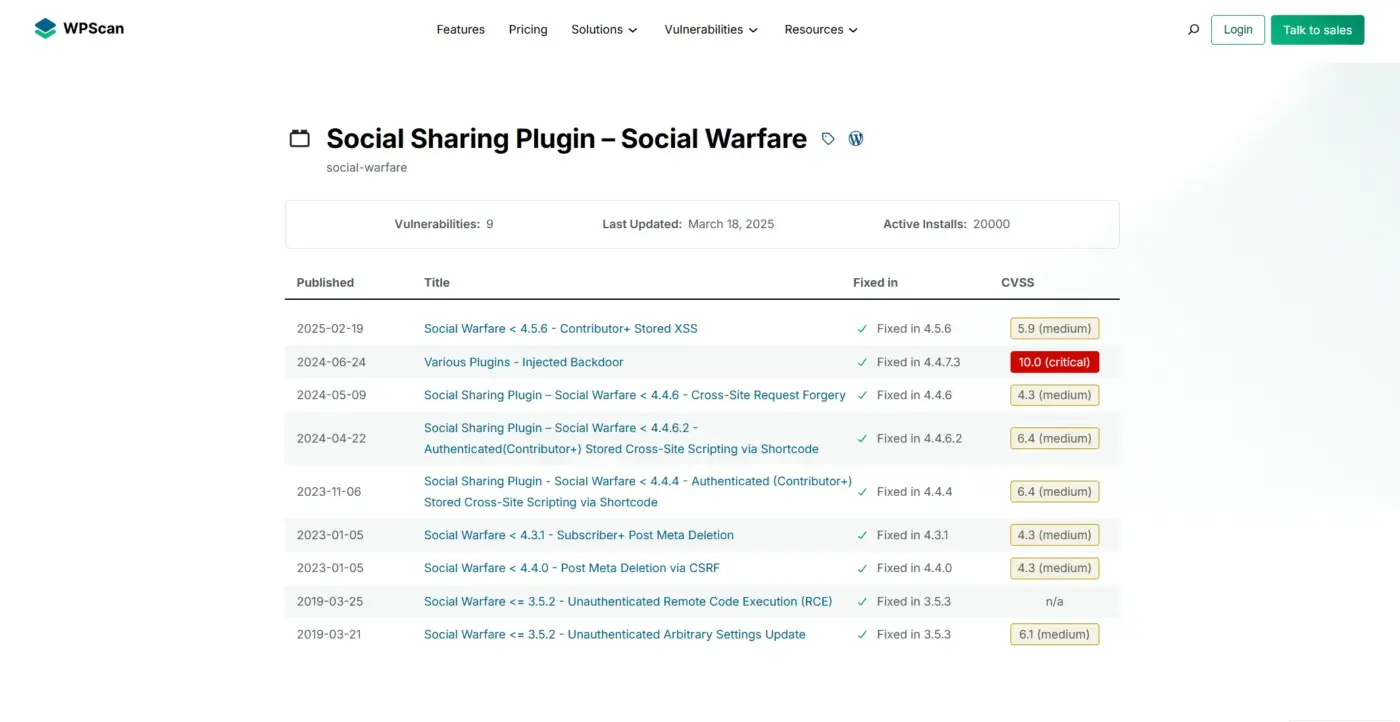Click the checkmark beside Fixed in 4.4.6.2

pos(862,439)
